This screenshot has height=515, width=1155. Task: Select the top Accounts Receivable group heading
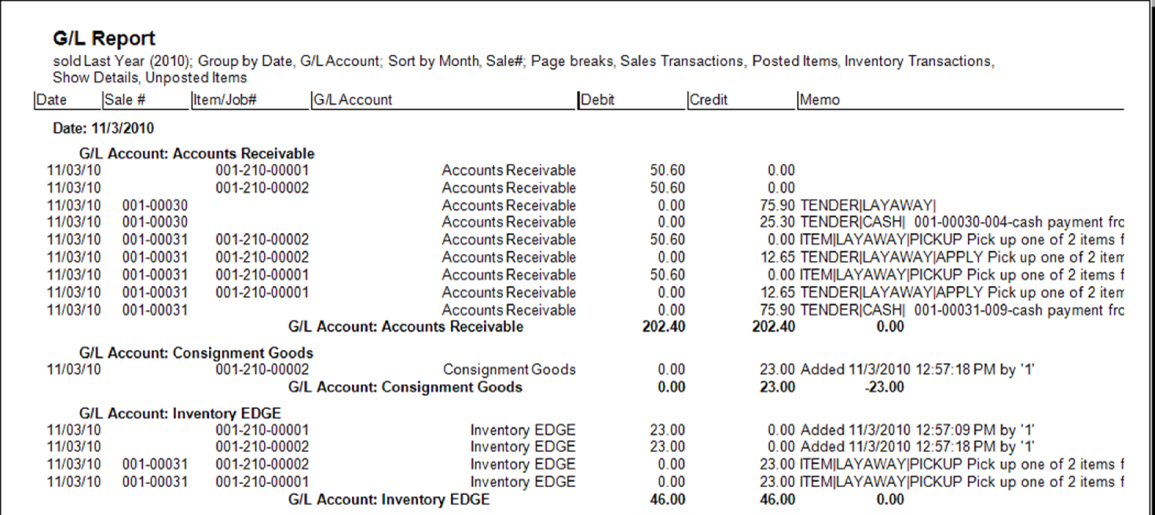point(197,154)
